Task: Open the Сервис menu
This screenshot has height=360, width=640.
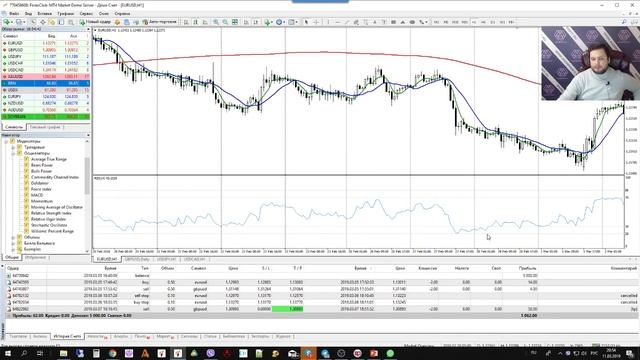Action: [x=86, y=13]
